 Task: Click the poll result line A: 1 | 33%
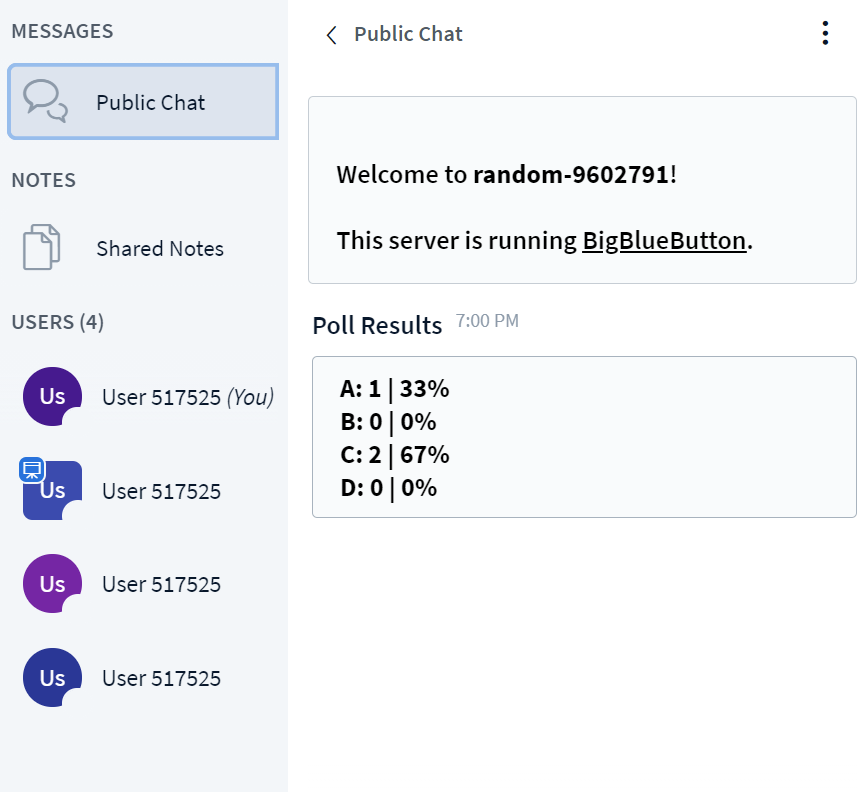(x=394, y=389)
